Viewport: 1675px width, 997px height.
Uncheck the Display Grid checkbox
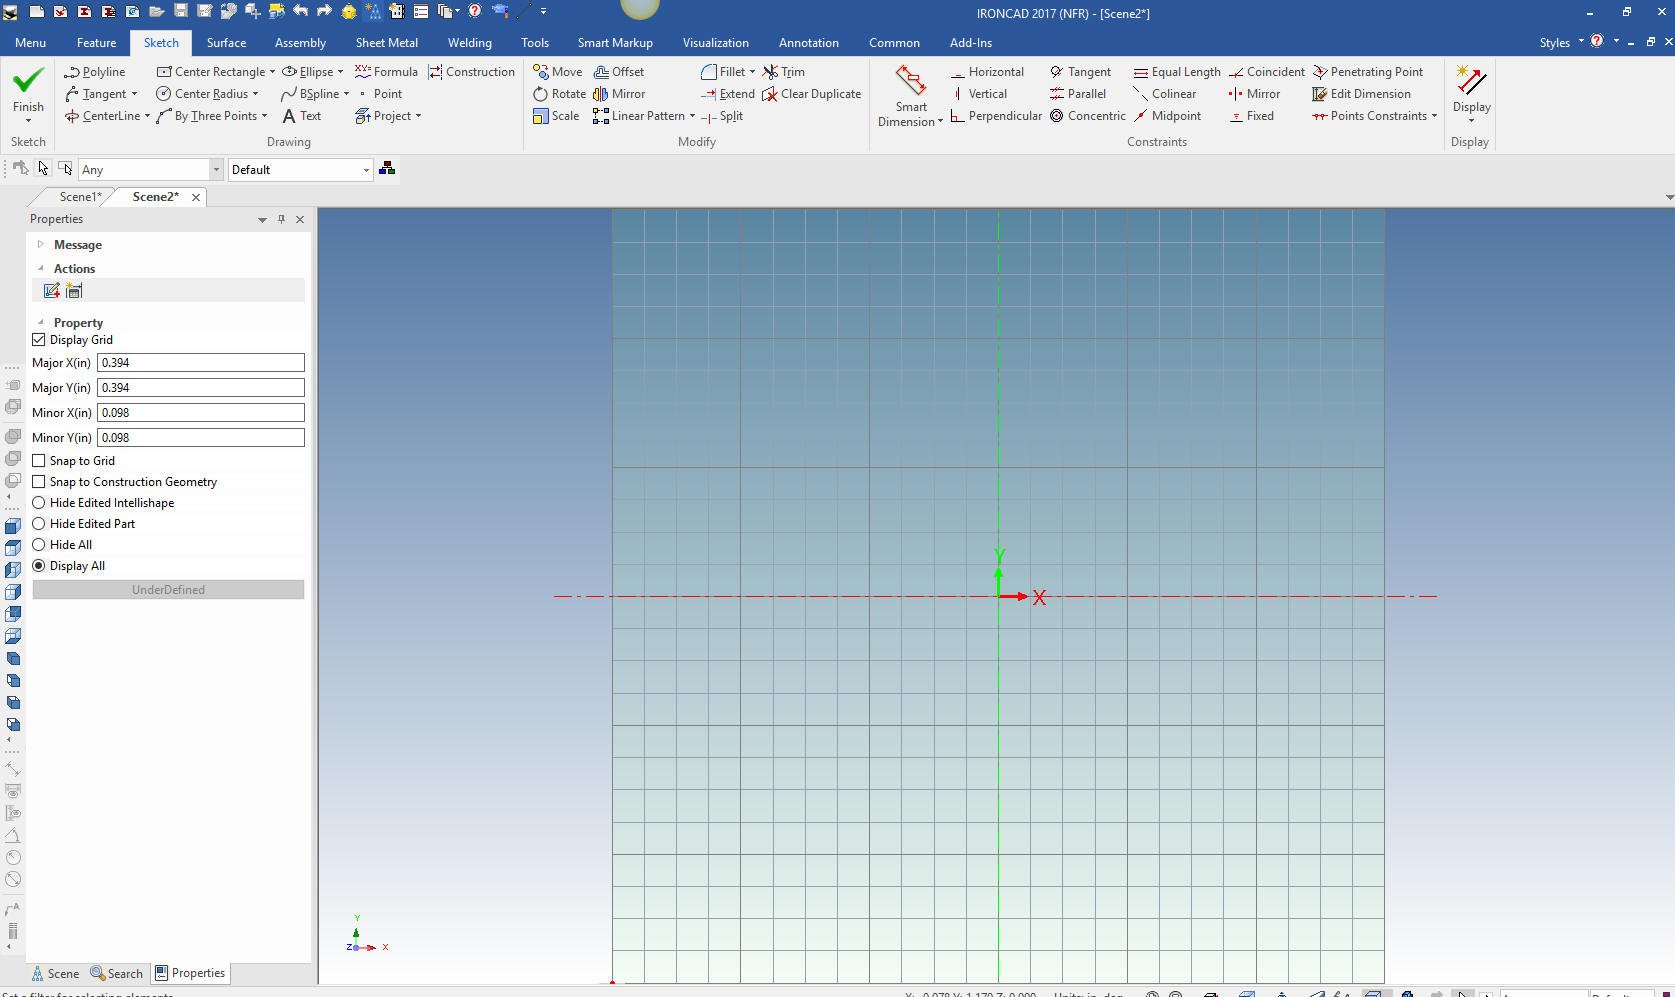point(39,340)
